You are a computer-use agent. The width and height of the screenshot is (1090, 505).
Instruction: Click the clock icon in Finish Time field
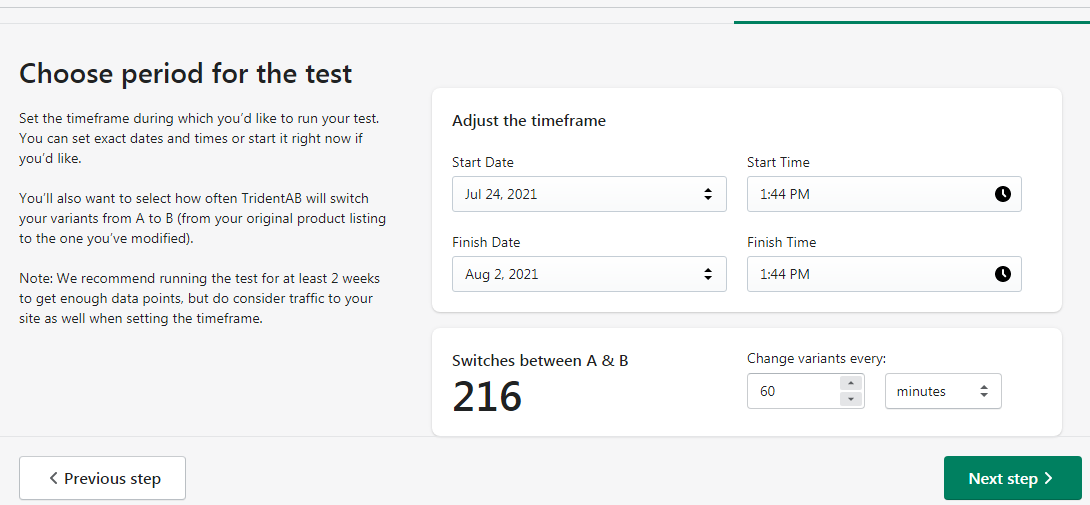tap(1002, 274)
